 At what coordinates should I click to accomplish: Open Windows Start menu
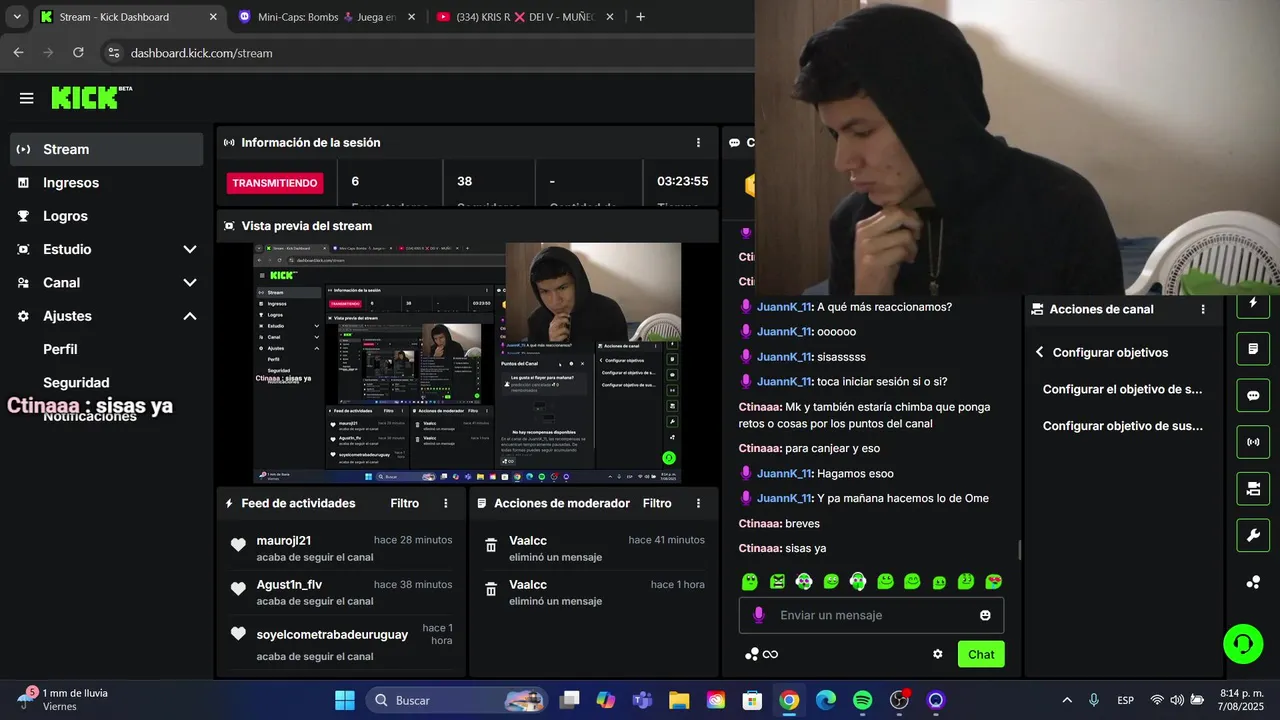(345, 700)
